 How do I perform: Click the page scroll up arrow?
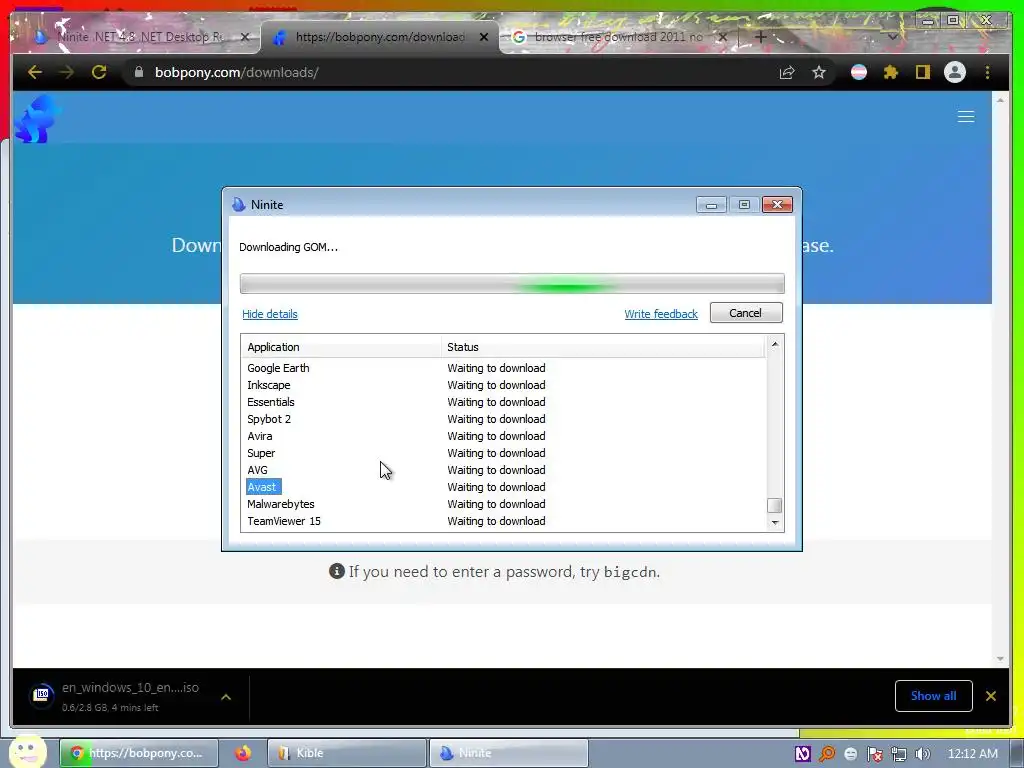(x=1000, y=101)
